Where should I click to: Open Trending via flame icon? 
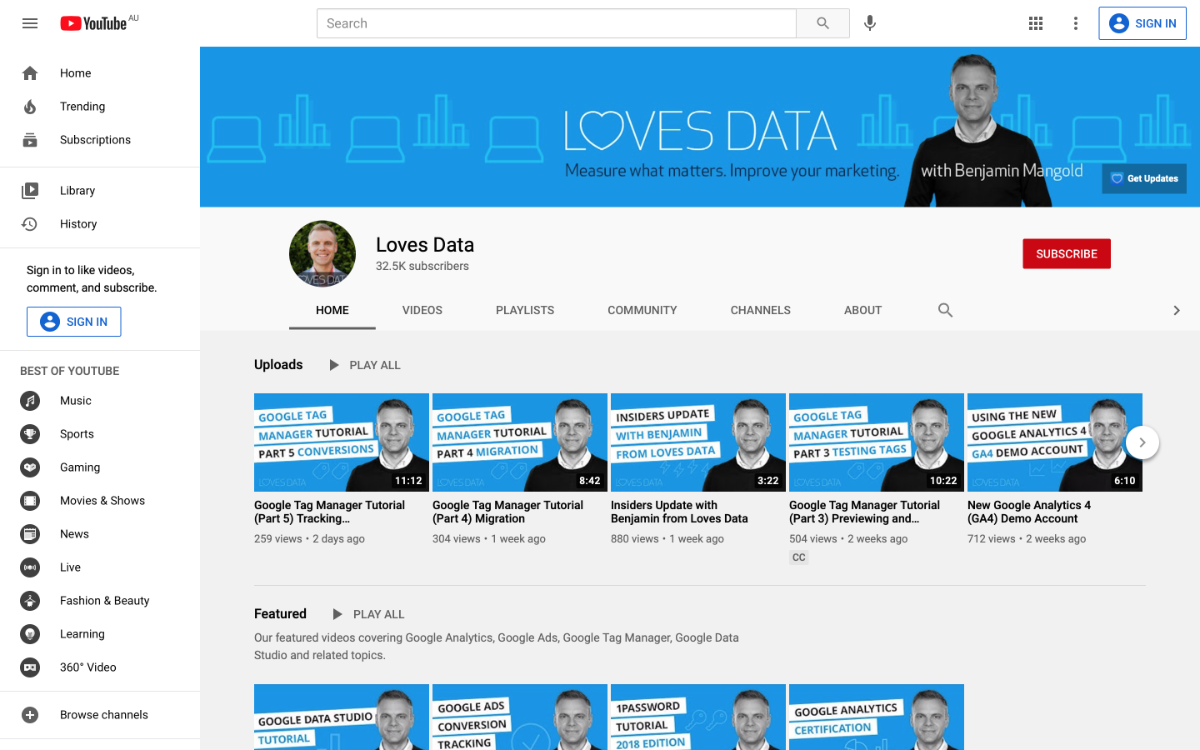point(30,106)
